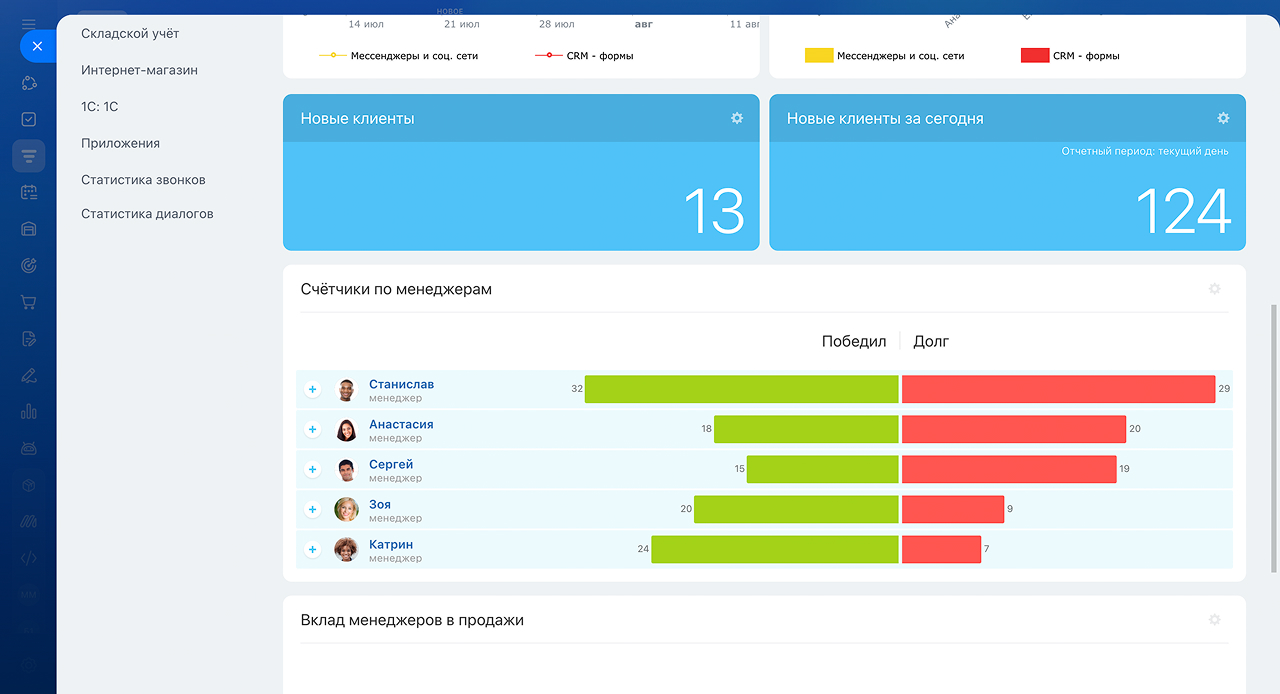Click Зоя's avatar photo
This screenshot has height=694, width=1280.
click(346, 509)
